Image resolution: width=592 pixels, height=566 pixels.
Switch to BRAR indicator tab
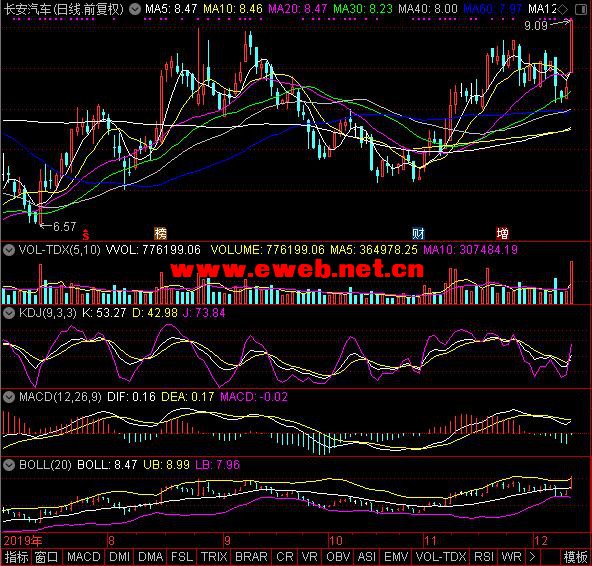coord(251,557)
